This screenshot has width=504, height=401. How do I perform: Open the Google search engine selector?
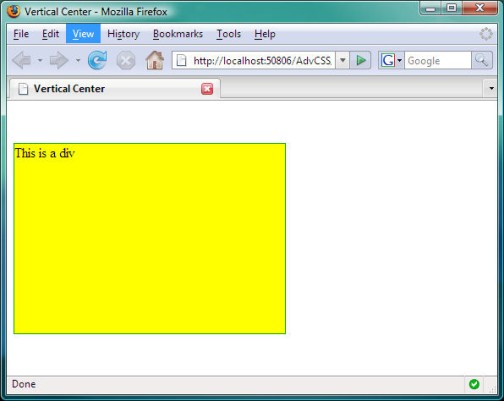391,61
